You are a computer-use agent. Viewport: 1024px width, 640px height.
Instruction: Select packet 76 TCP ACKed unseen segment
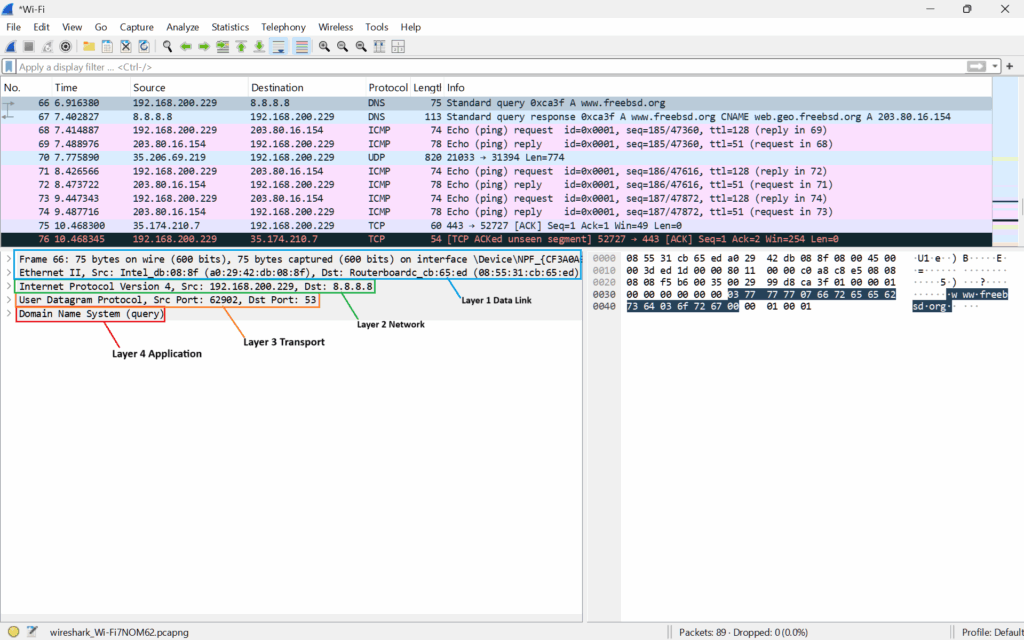tap(496, 239)
